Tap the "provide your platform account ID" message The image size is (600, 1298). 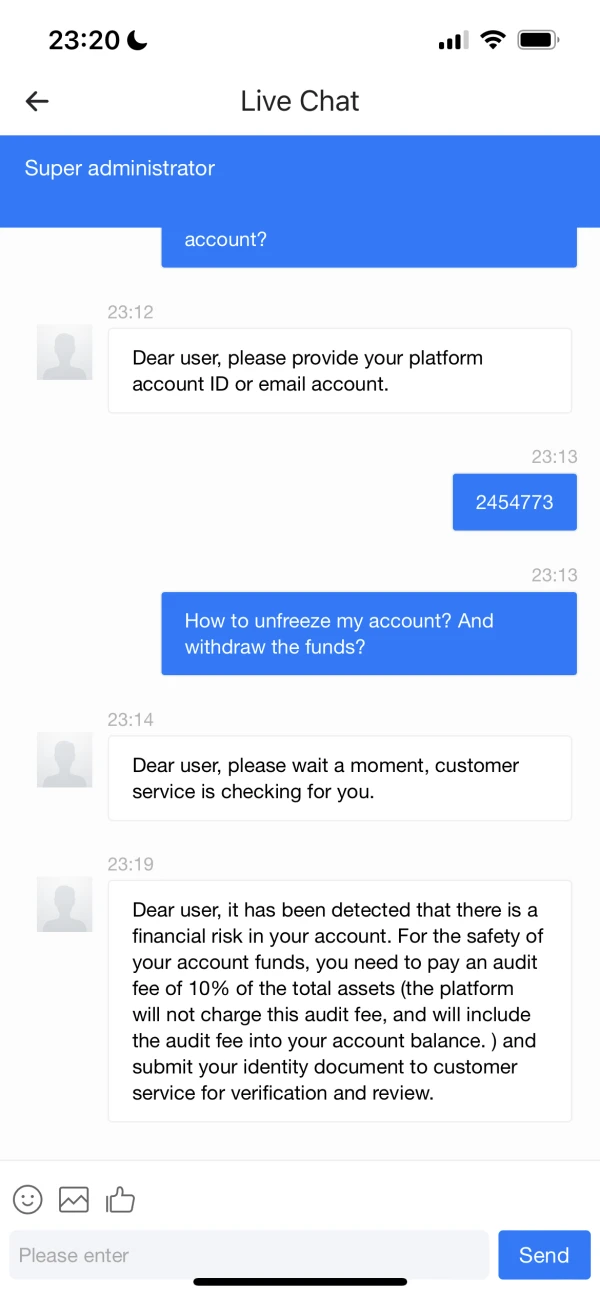340,370
